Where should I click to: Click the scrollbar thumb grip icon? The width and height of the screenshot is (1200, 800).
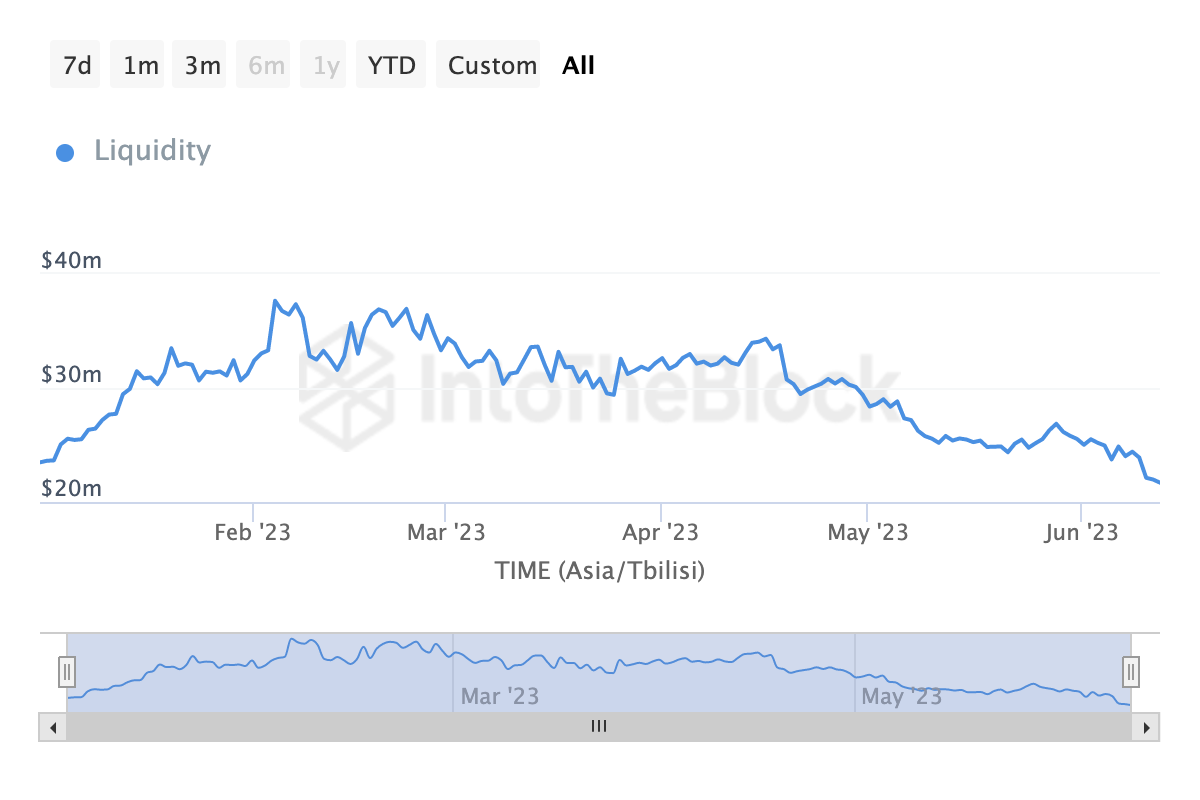[599, 727]
